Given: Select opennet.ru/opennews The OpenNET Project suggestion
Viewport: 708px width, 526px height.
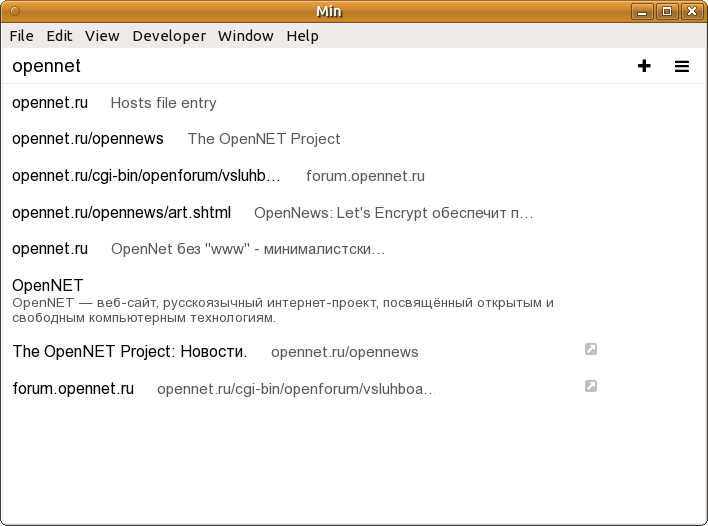Looking at the screenshot, I should click(x=354, y=139).
